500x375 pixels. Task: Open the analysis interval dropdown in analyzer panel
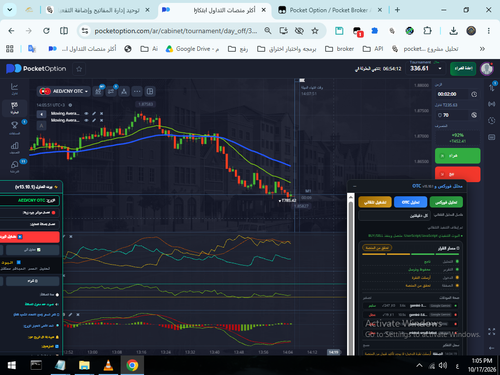click(394, 216)
